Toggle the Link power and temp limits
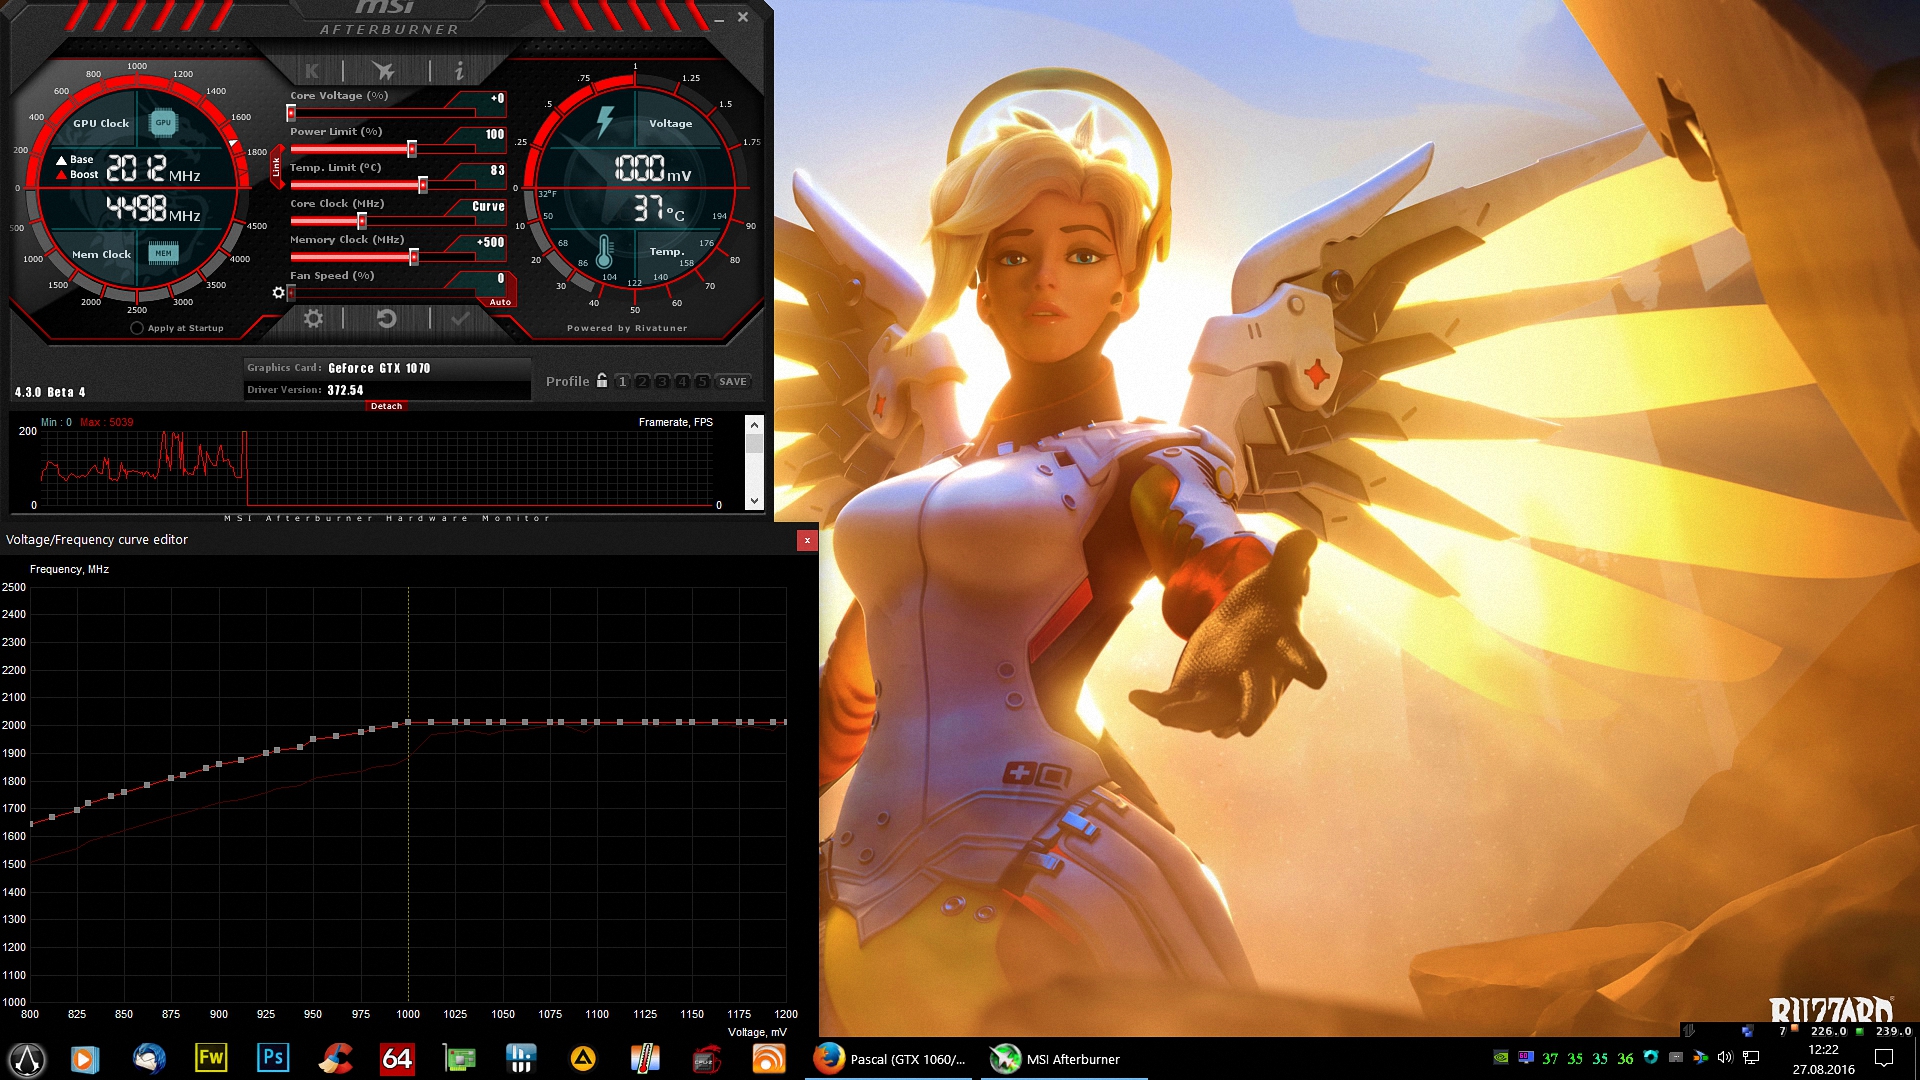This screenshot has height=1080, width=1920. 277,168
